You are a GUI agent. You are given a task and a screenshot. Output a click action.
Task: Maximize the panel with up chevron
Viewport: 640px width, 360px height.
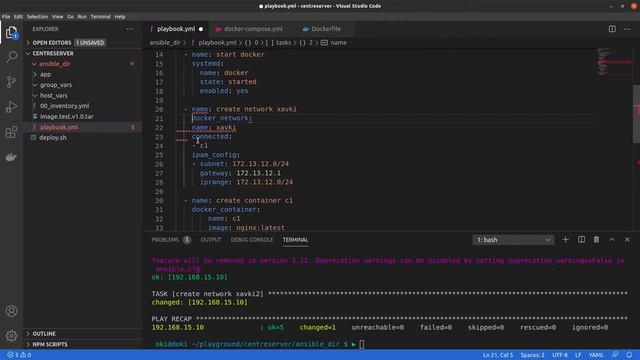(x=612, y=240)
